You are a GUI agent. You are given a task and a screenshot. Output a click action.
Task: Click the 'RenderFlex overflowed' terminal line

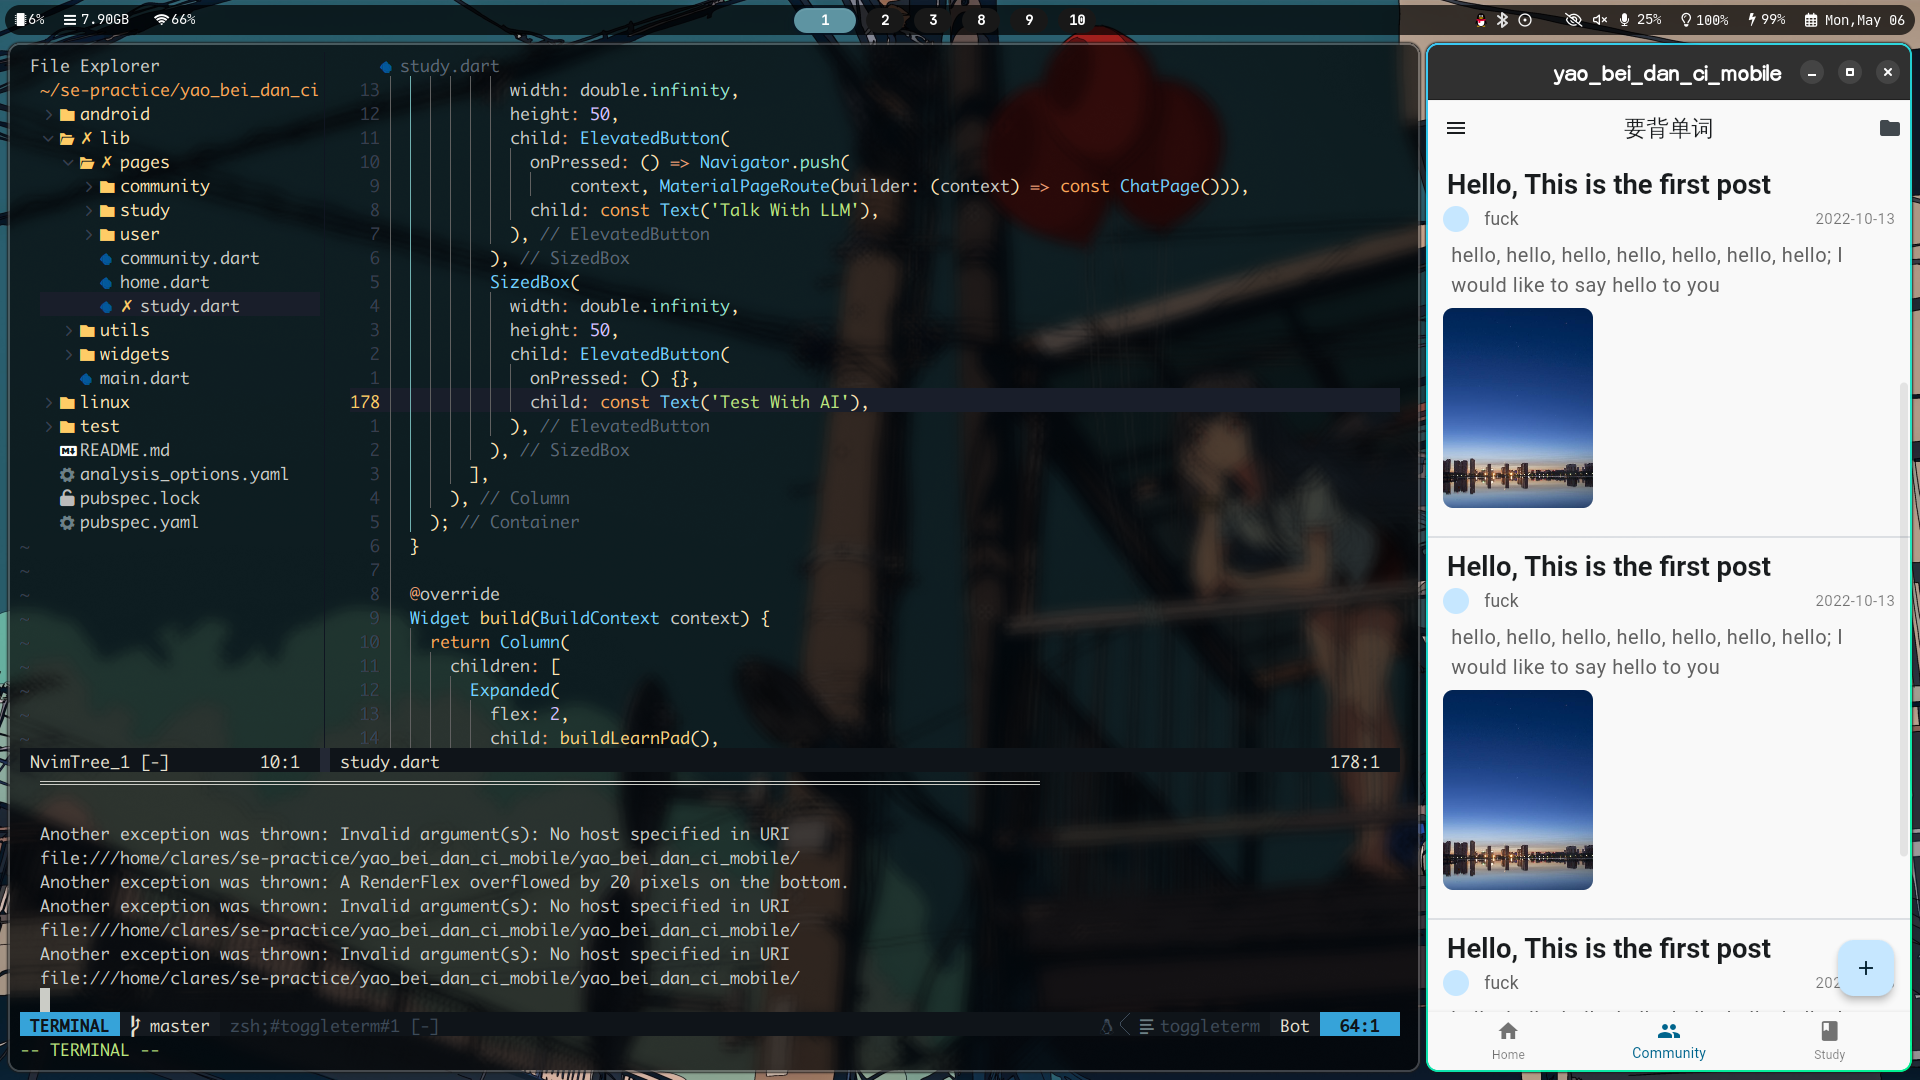444,882
